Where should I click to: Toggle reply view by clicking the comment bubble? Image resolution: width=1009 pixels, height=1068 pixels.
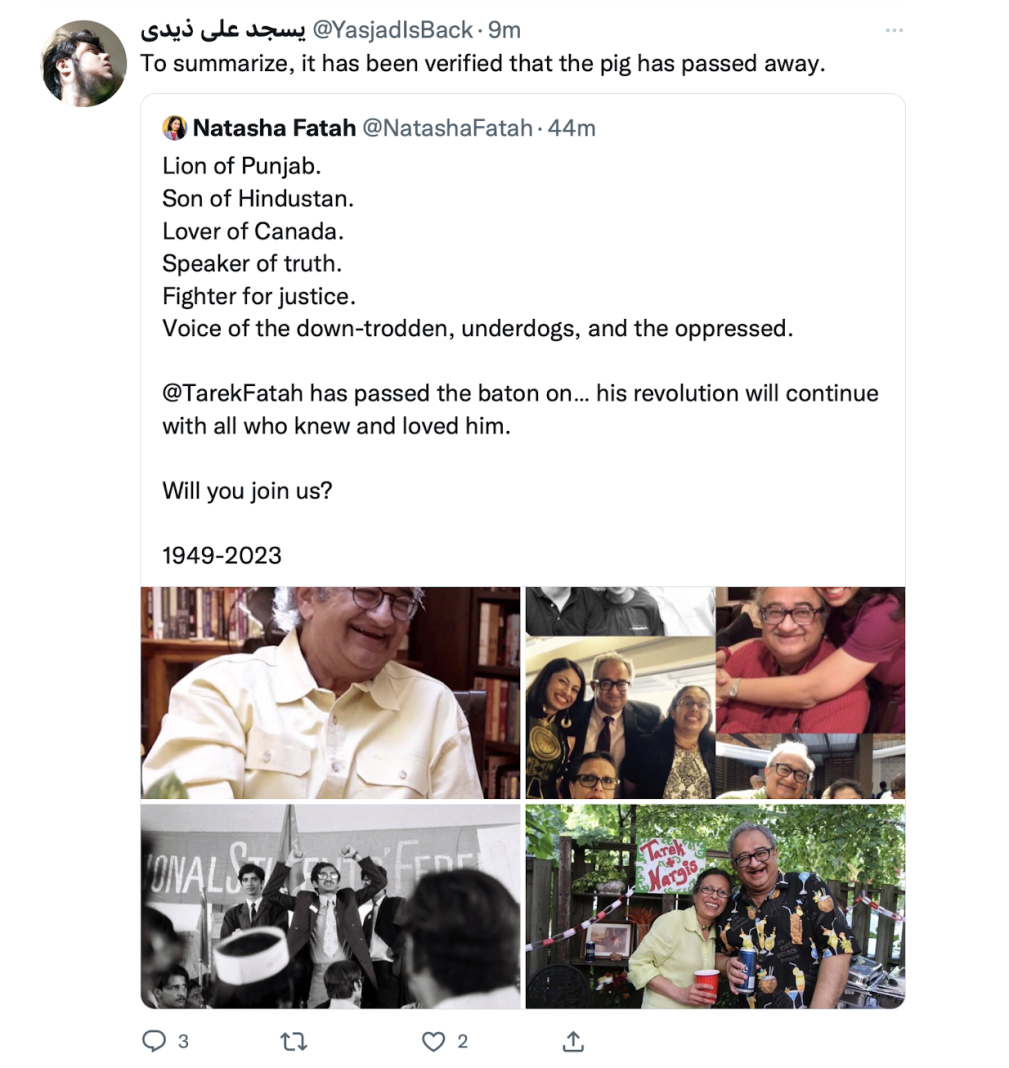click(152, 1041)
